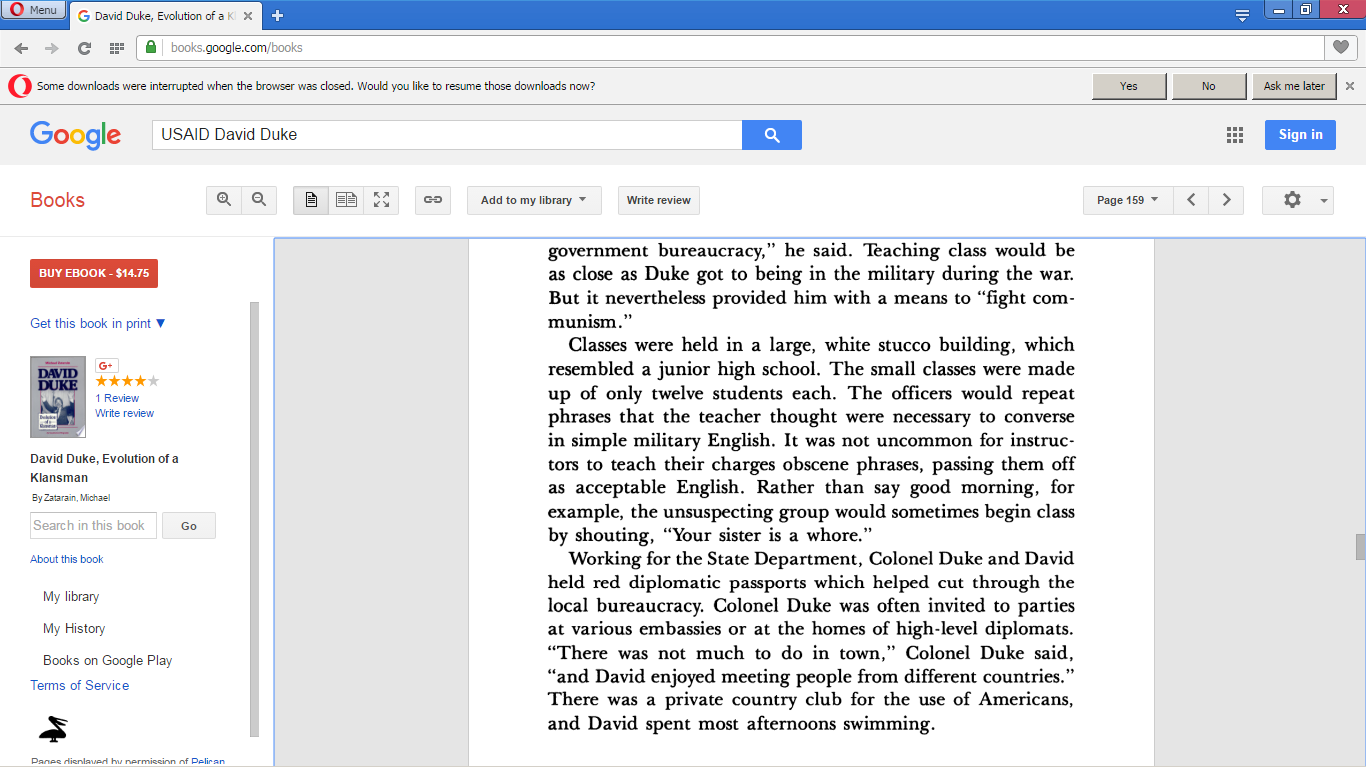Go to the previous book page
Screen dimensions: 1366x768
click(x=1191, y=200)
